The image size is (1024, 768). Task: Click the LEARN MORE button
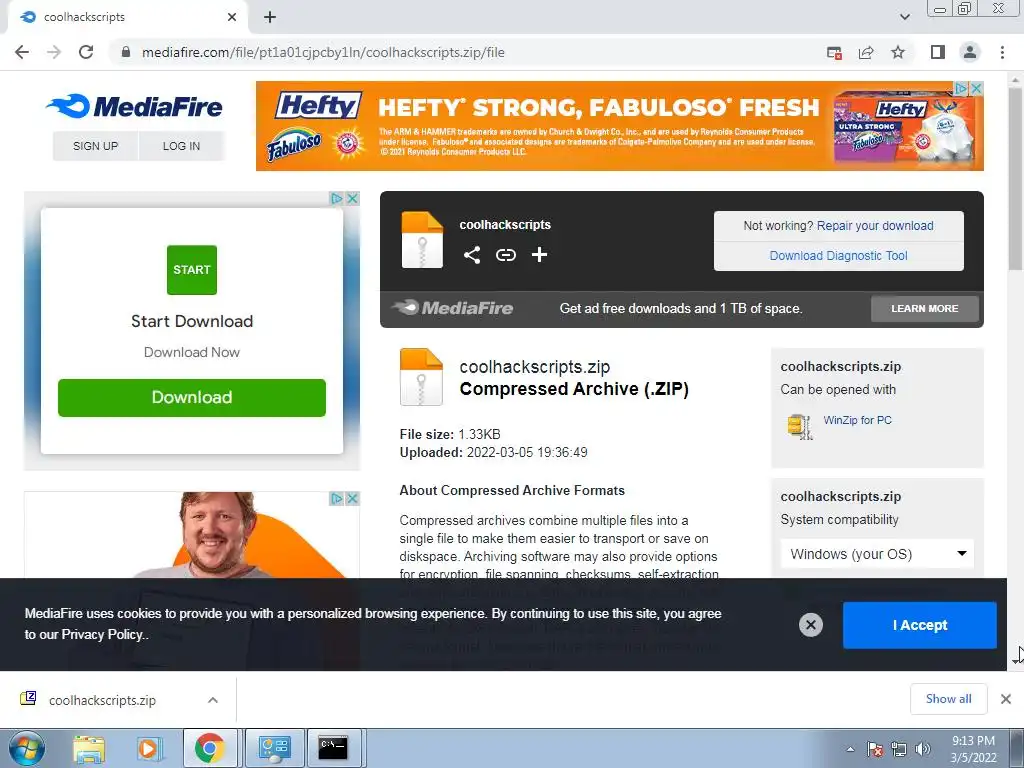point(925,308)
